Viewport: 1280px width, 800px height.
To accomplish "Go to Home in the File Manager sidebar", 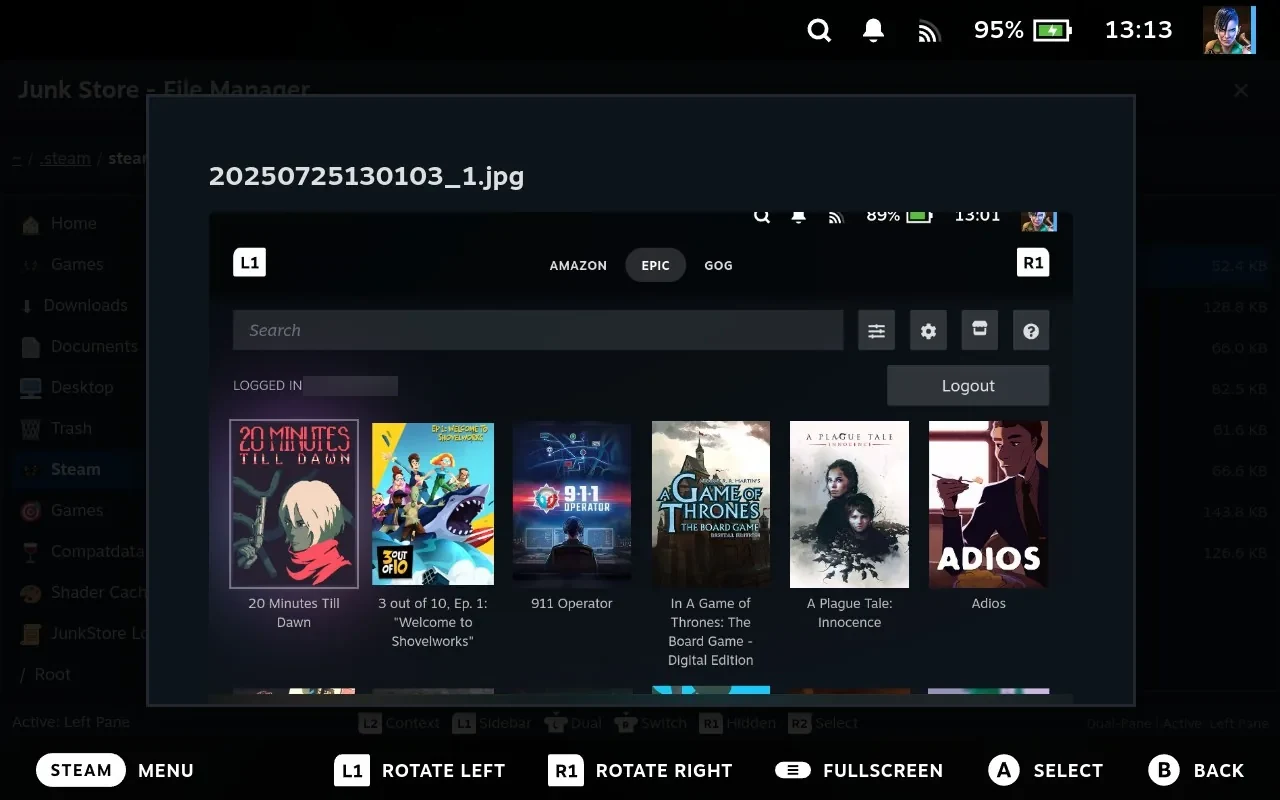I will [60, 224].
